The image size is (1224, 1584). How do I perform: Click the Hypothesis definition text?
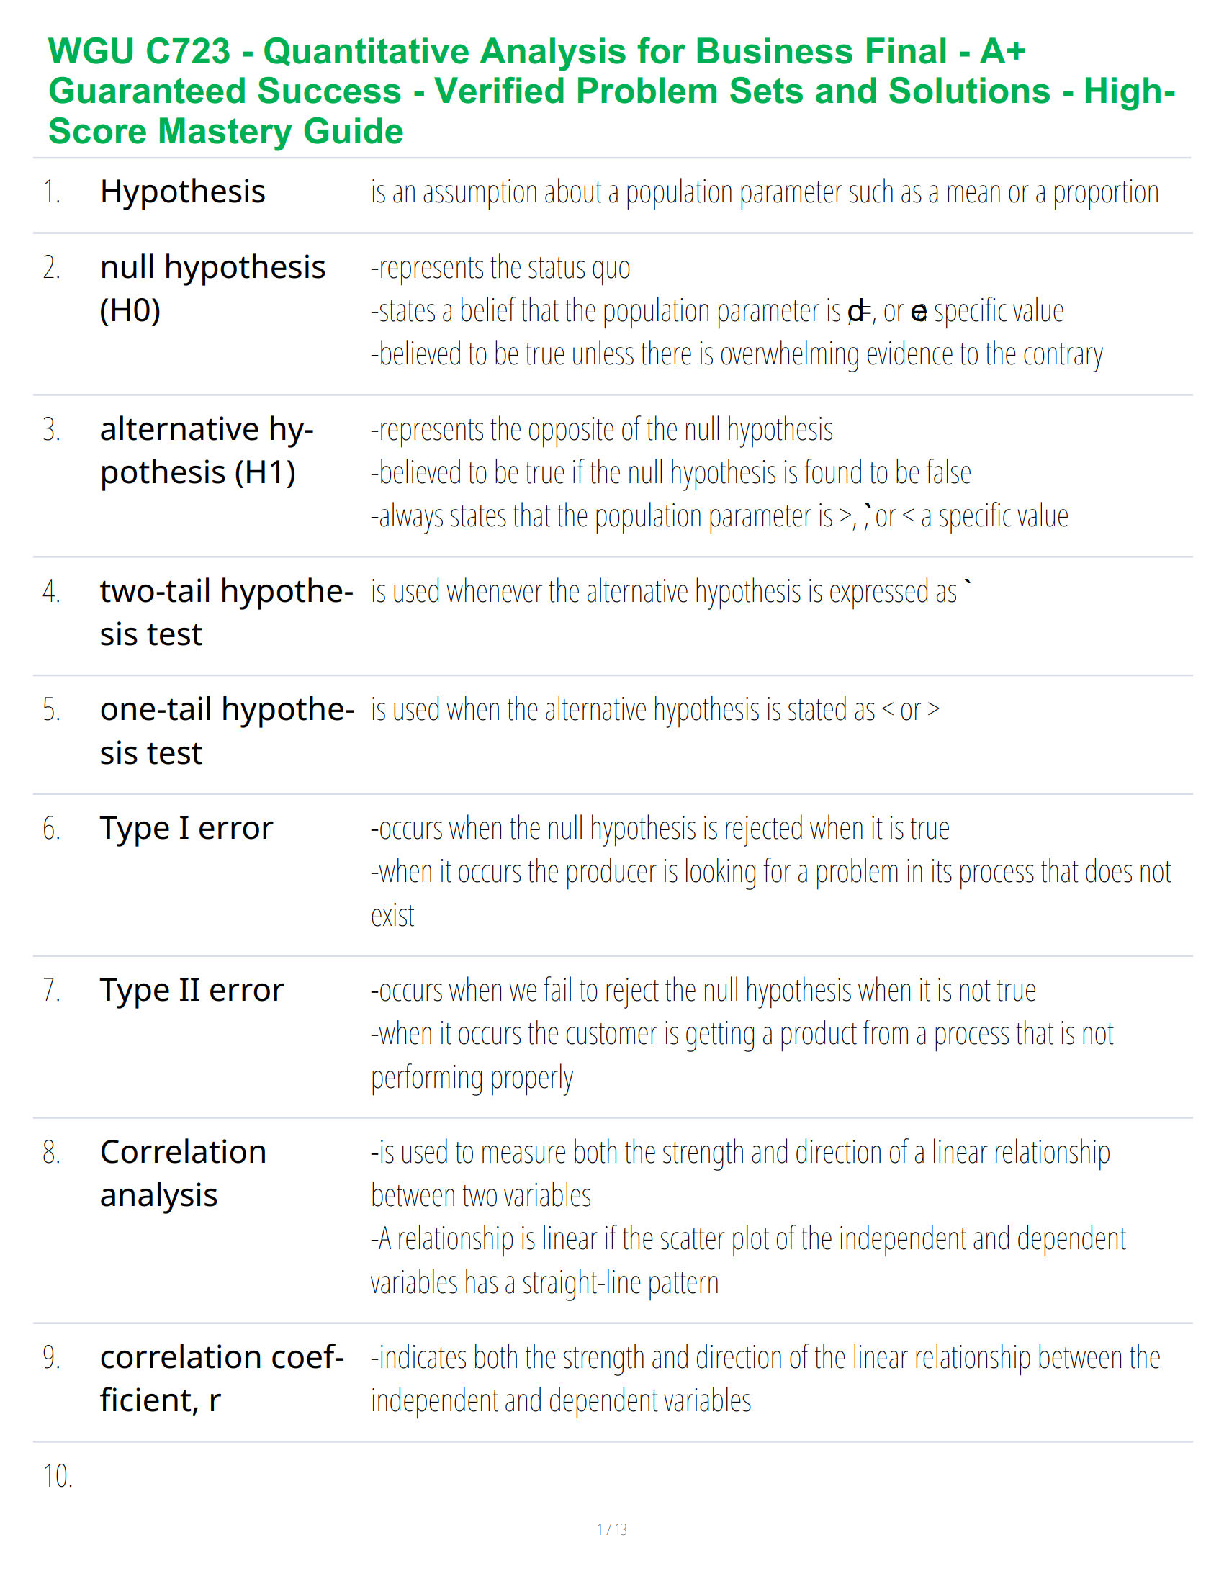[765, 192]
